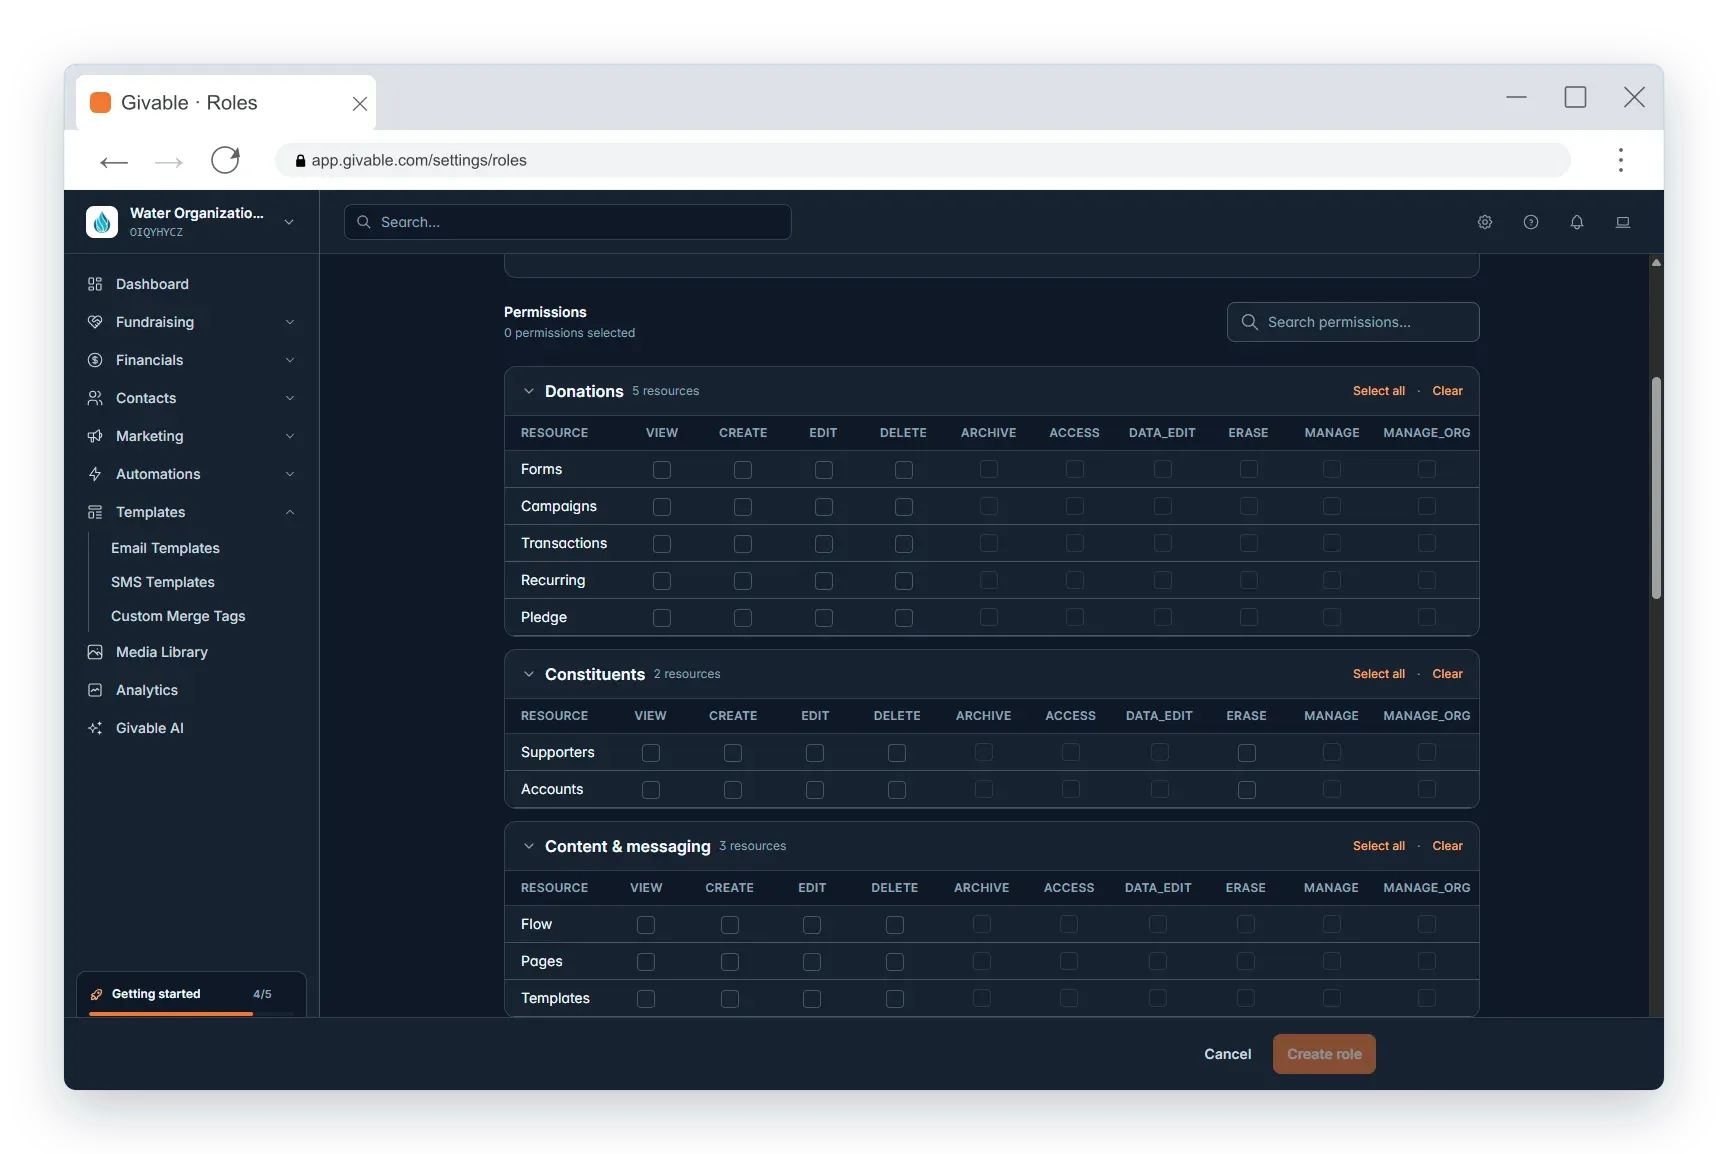The image size is (1728, 1154).
Task: Click the Cancel button
Action: pyautogui.click(x=1228, y=1054)
